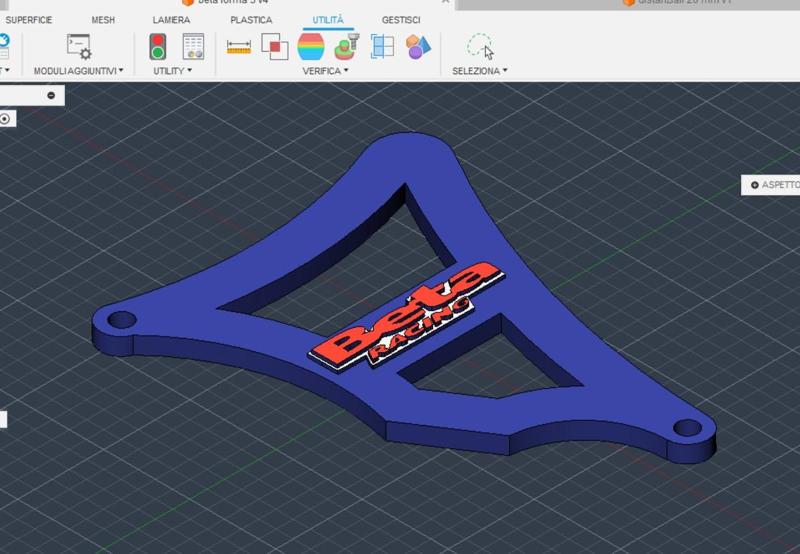Open the MODULI AGGIUNTIVI dropdown

[79, 71]
